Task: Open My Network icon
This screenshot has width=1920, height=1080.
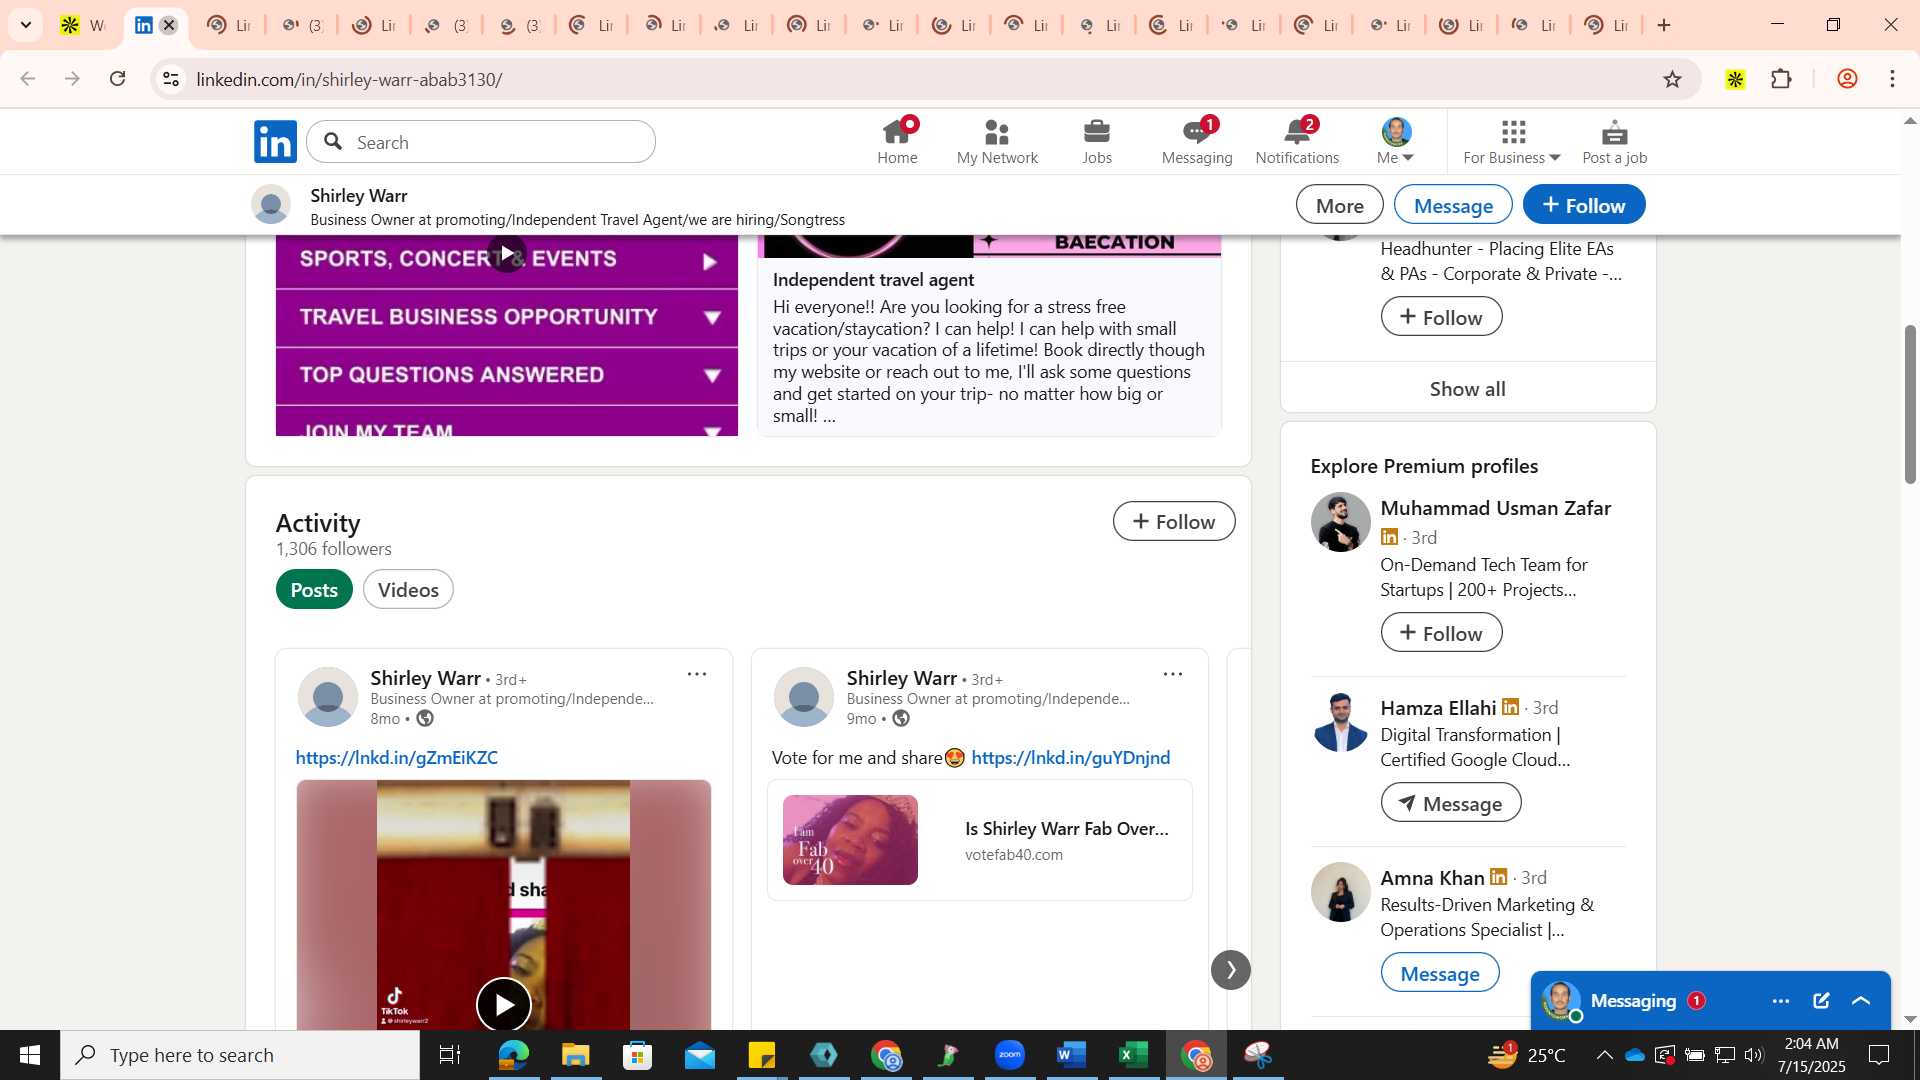Action: 997,141
